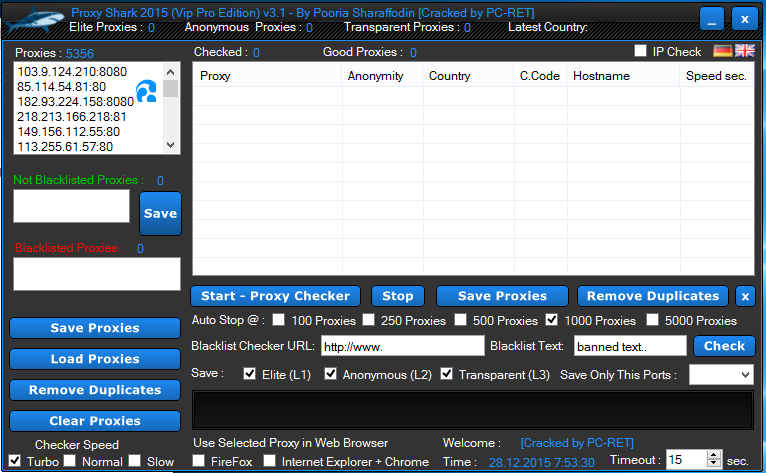Enable the IP Check checkbox
Screen dimensions: 766x473
641,51
